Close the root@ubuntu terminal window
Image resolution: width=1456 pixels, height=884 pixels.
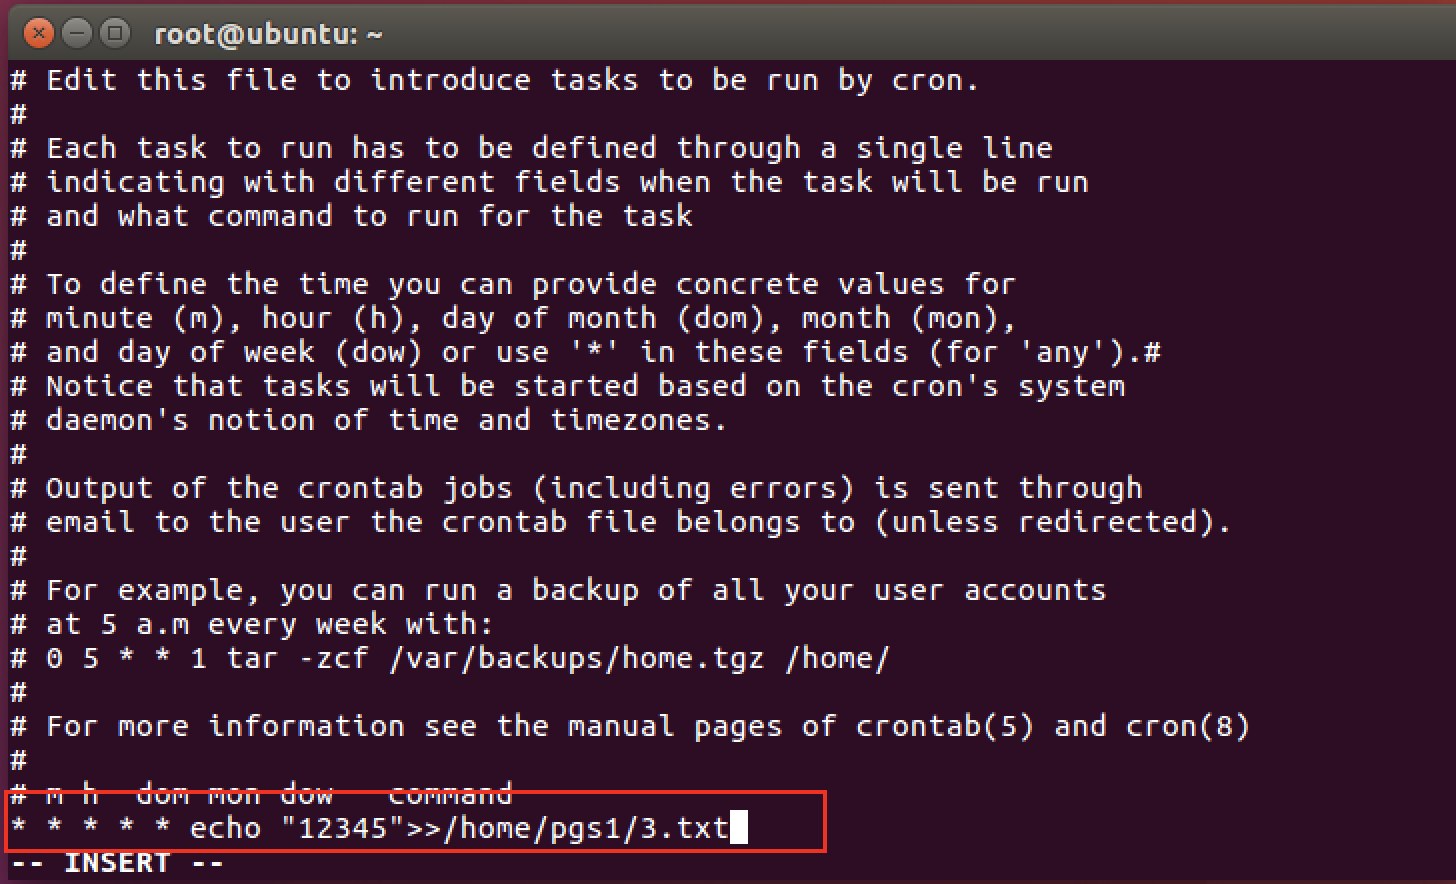point(39,34)
